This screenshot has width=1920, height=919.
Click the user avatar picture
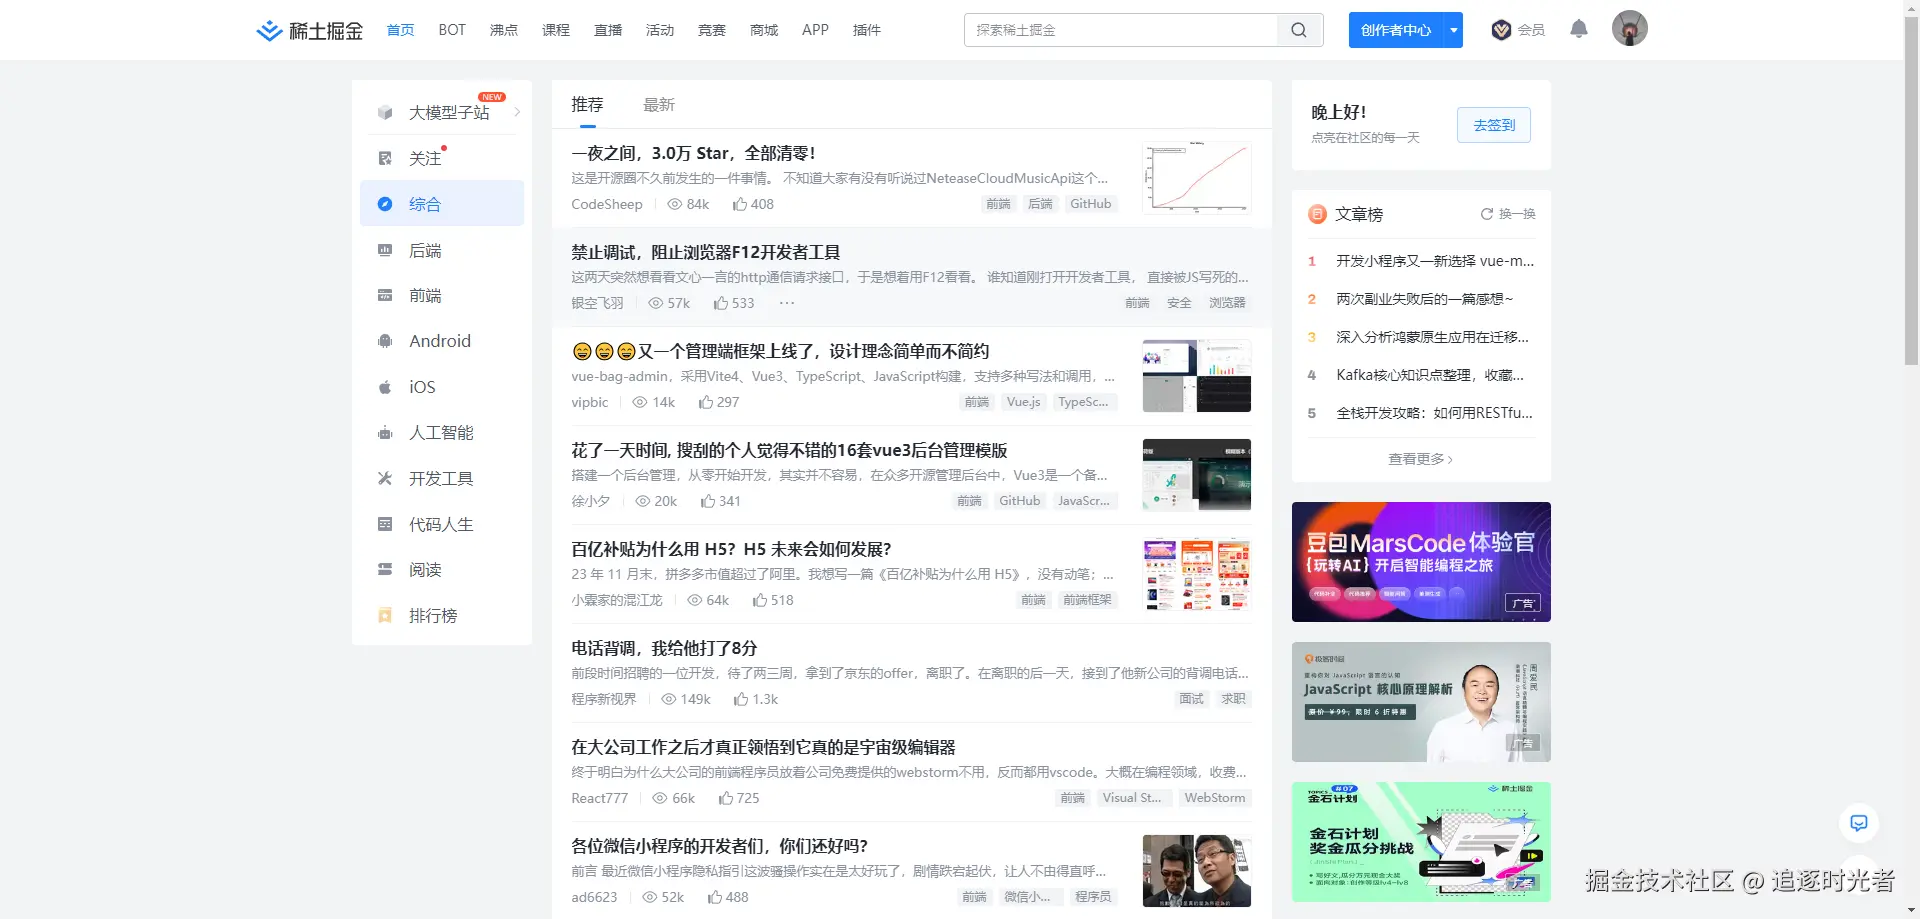[x=1630, y=29]
